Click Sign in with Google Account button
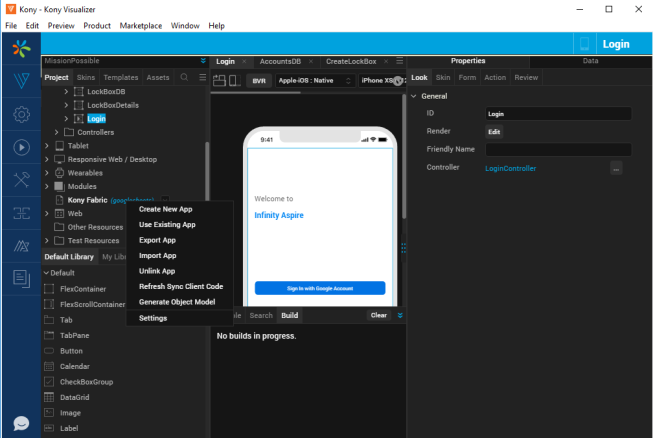653x438 pixels. 320,288
